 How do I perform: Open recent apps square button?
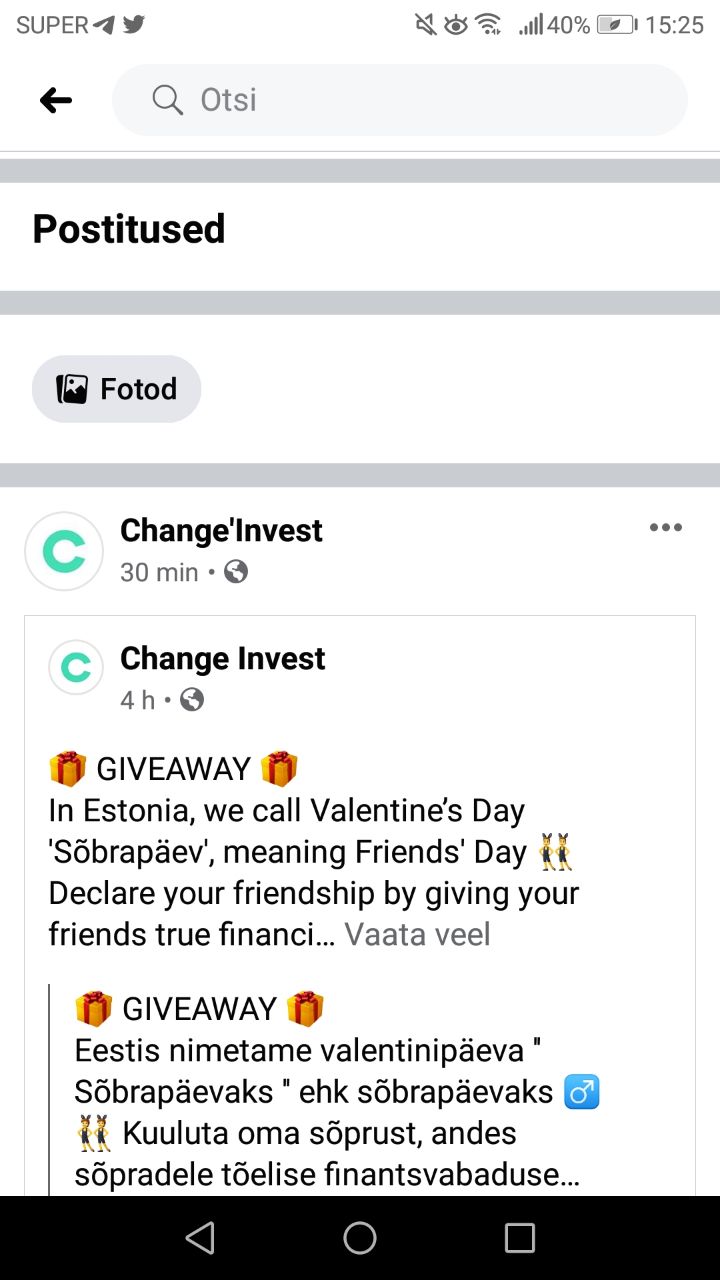click(519, 1238)
